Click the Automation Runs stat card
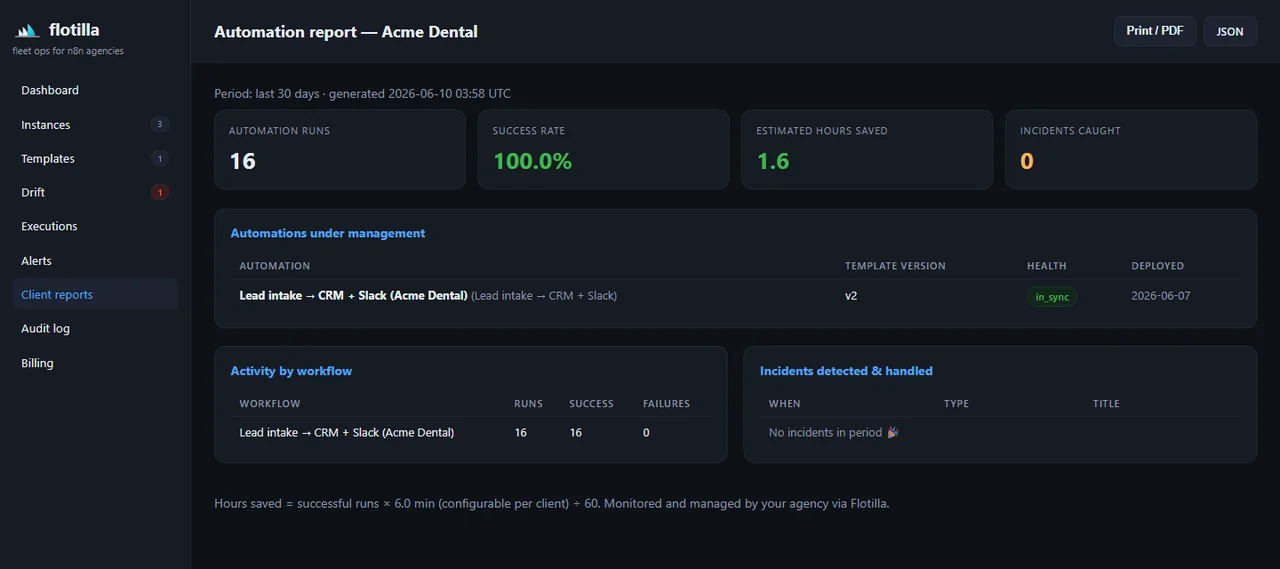Viewport: 1280px width, 569px height. [x=340, y=149]
